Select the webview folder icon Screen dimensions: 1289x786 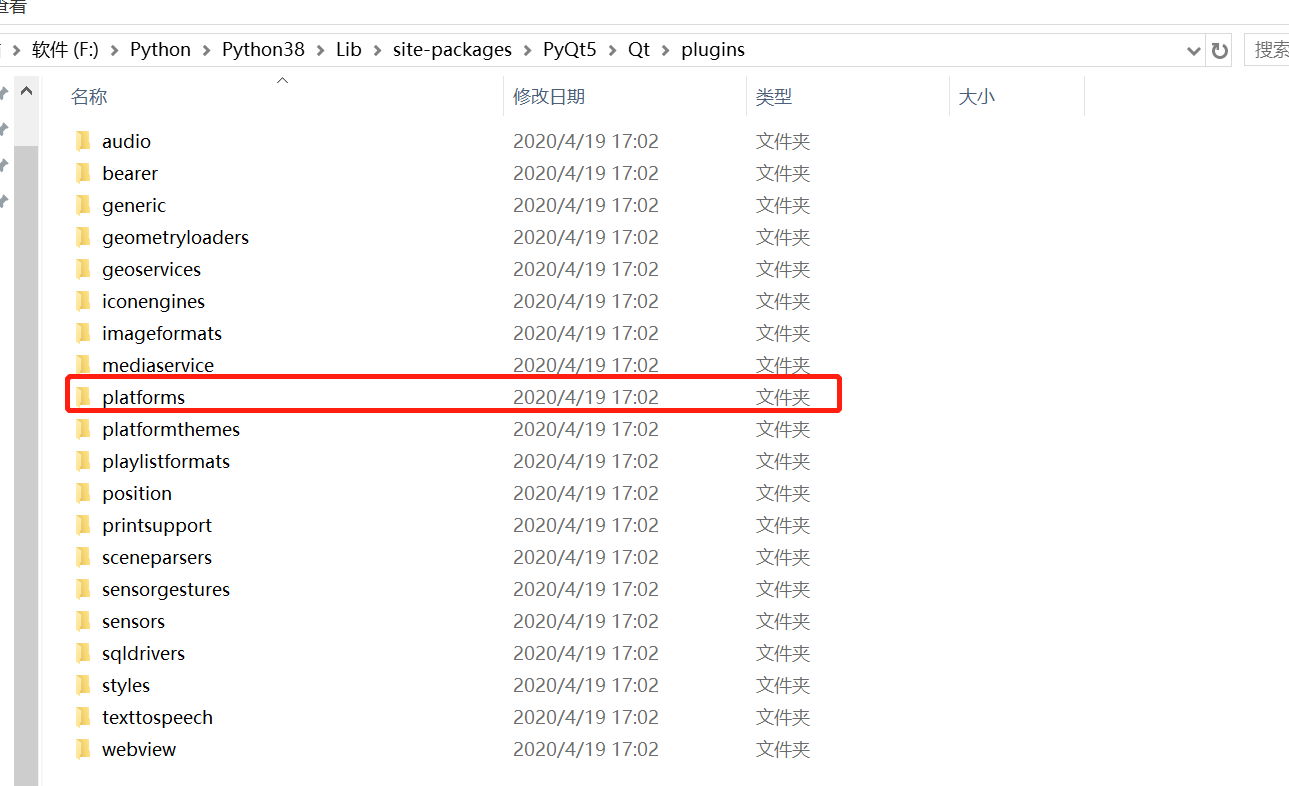[x=83, y=749]
